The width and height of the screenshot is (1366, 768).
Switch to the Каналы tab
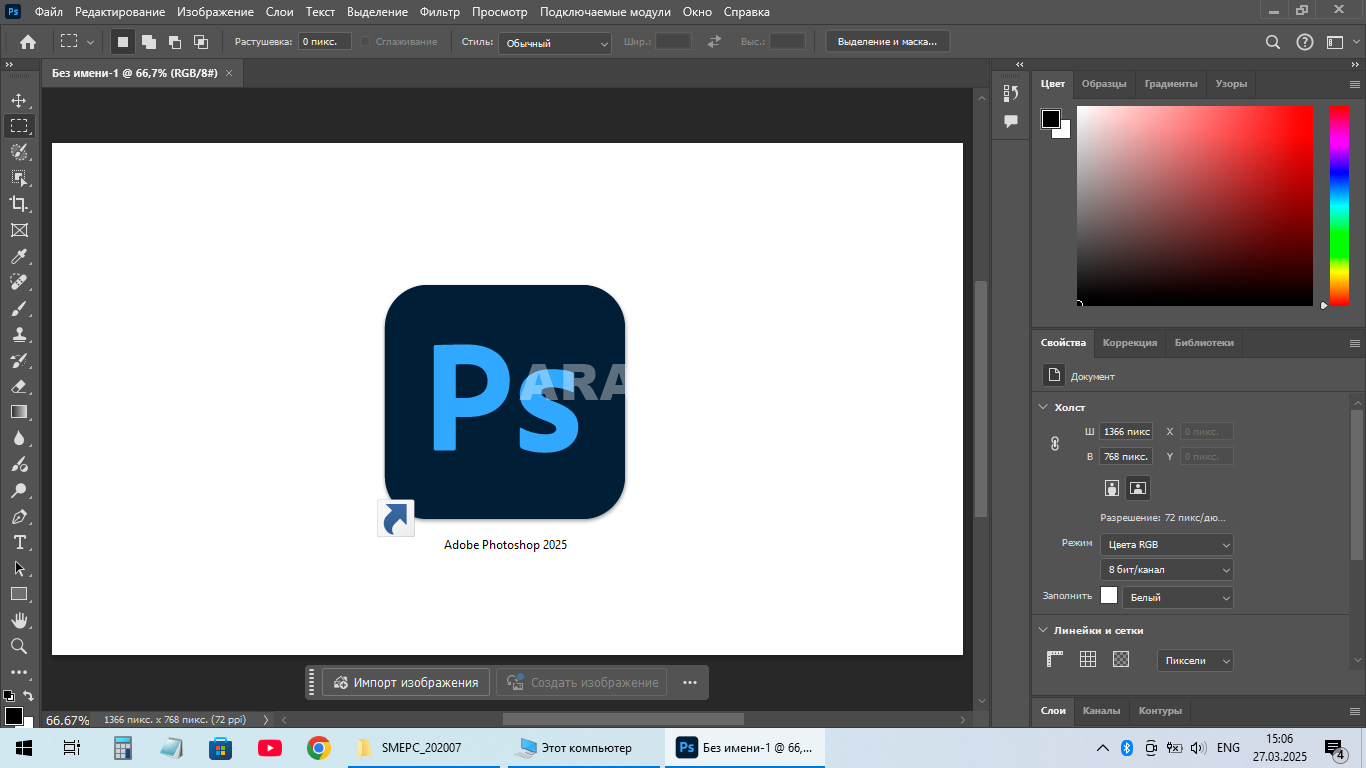1101,711
